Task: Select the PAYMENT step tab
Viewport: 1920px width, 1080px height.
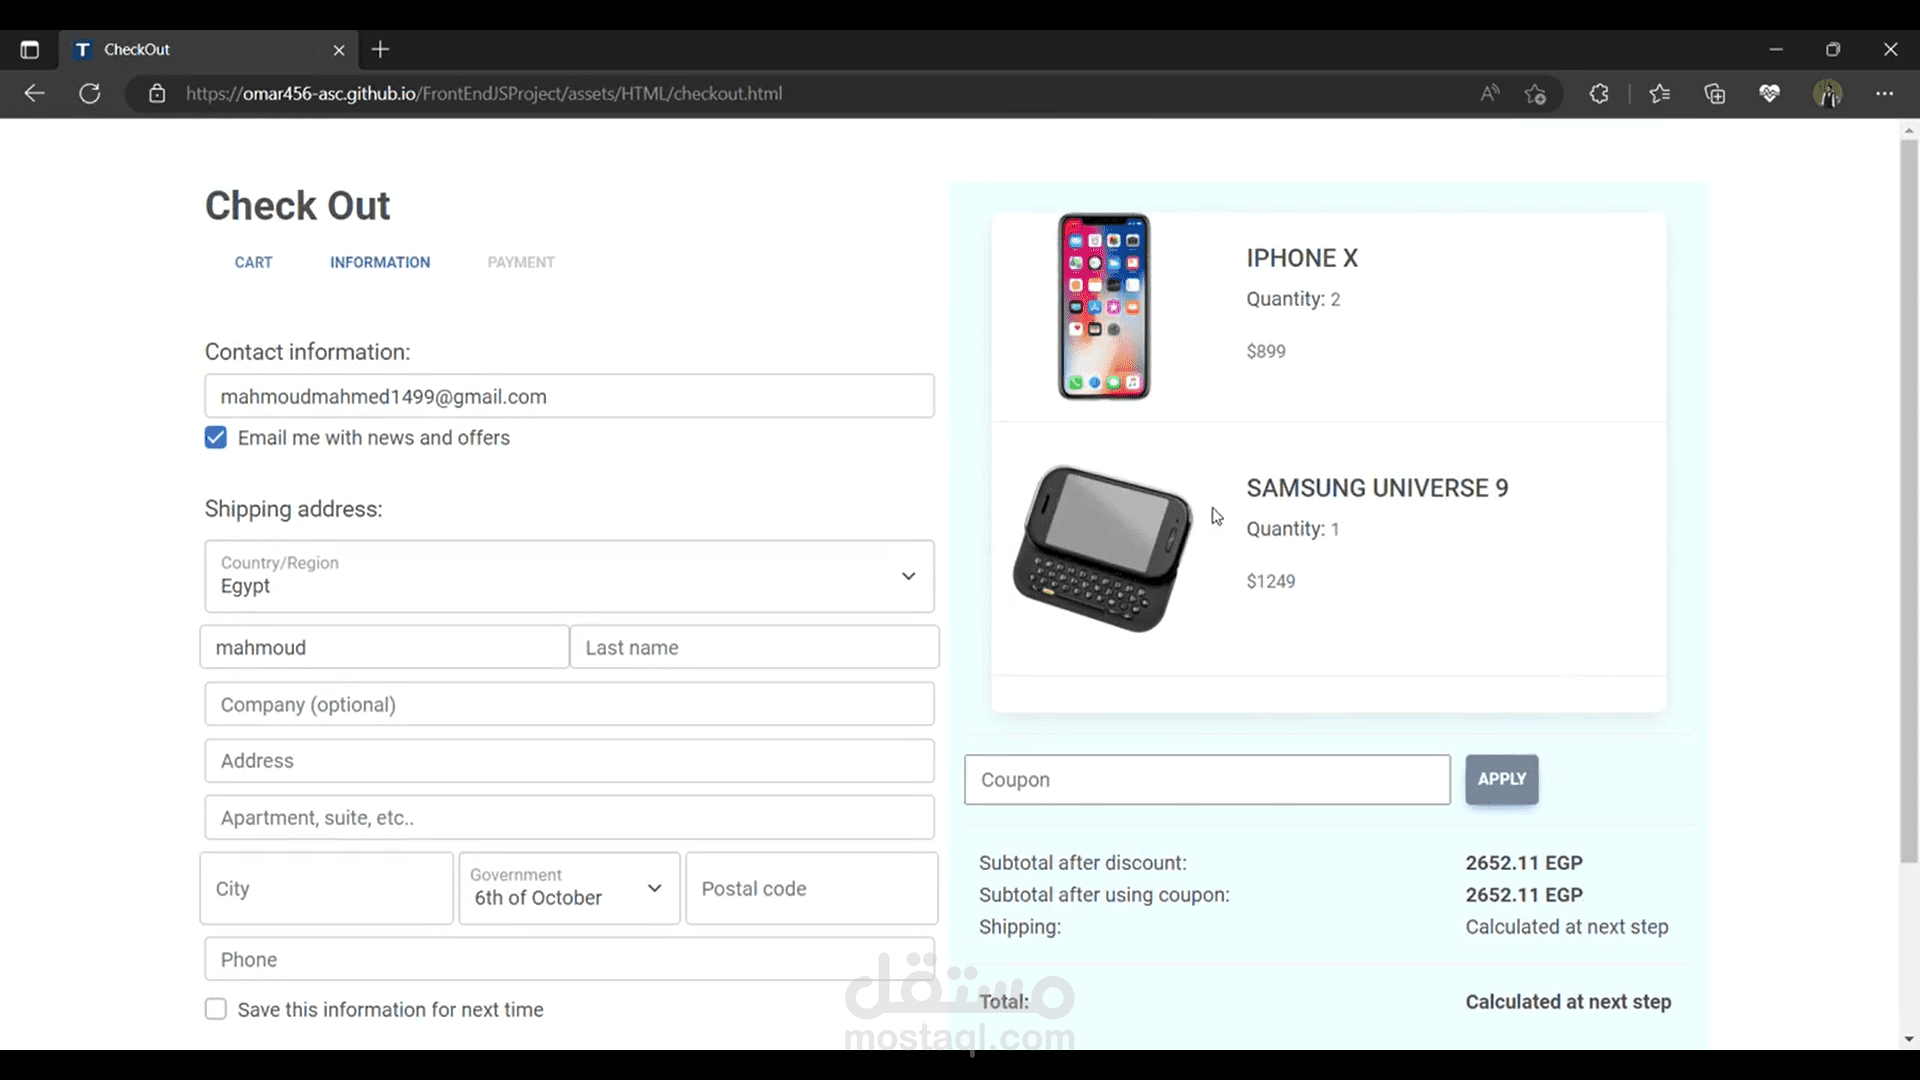Action: pyautogui.click(x=521, y=262)
